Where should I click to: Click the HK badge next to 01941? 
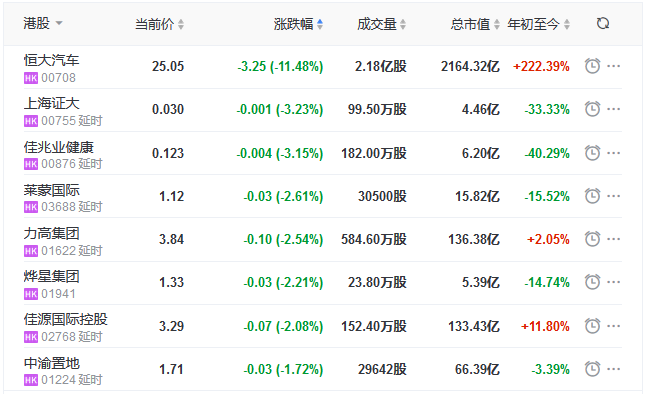point(30,294)
